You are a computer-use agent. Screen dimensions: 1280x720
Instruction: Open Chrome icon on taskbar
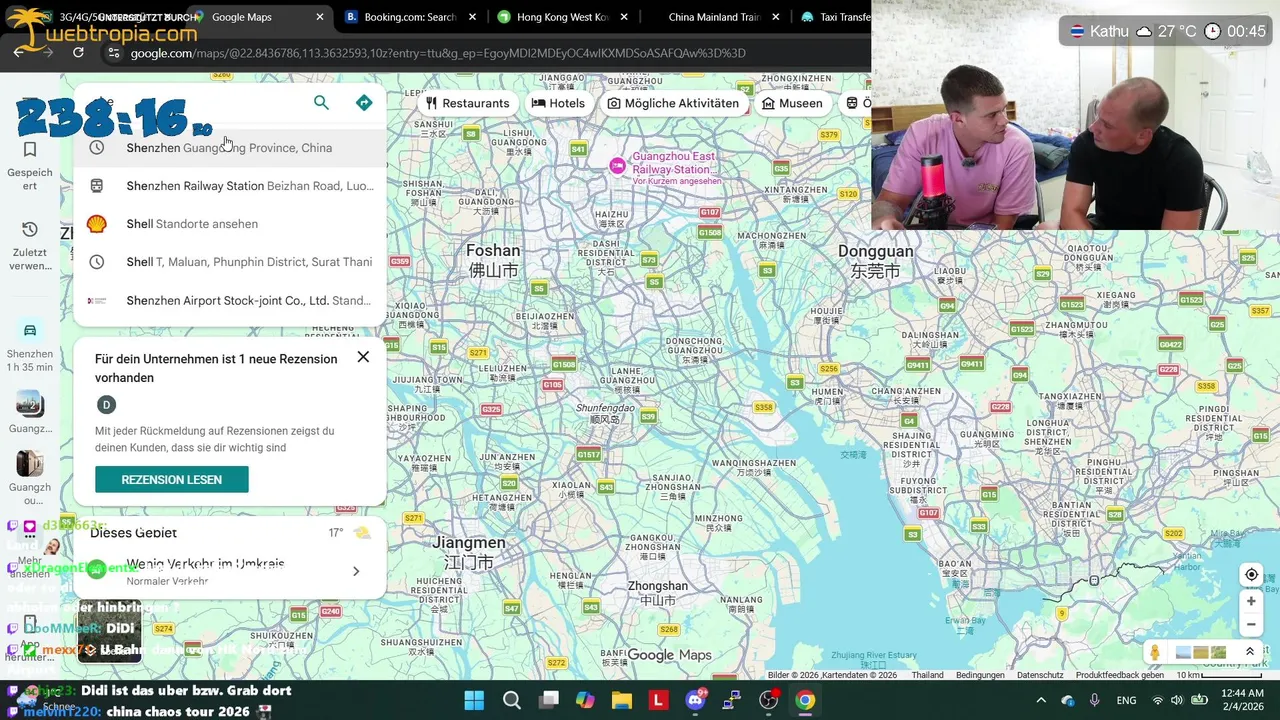coord(805,700)
